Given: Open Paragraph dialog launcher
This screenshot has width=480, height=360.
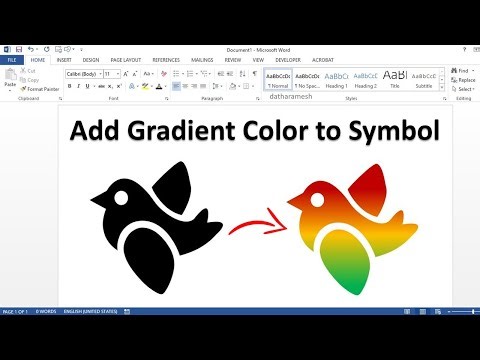Looking at the screenshot, I should 258,99.
